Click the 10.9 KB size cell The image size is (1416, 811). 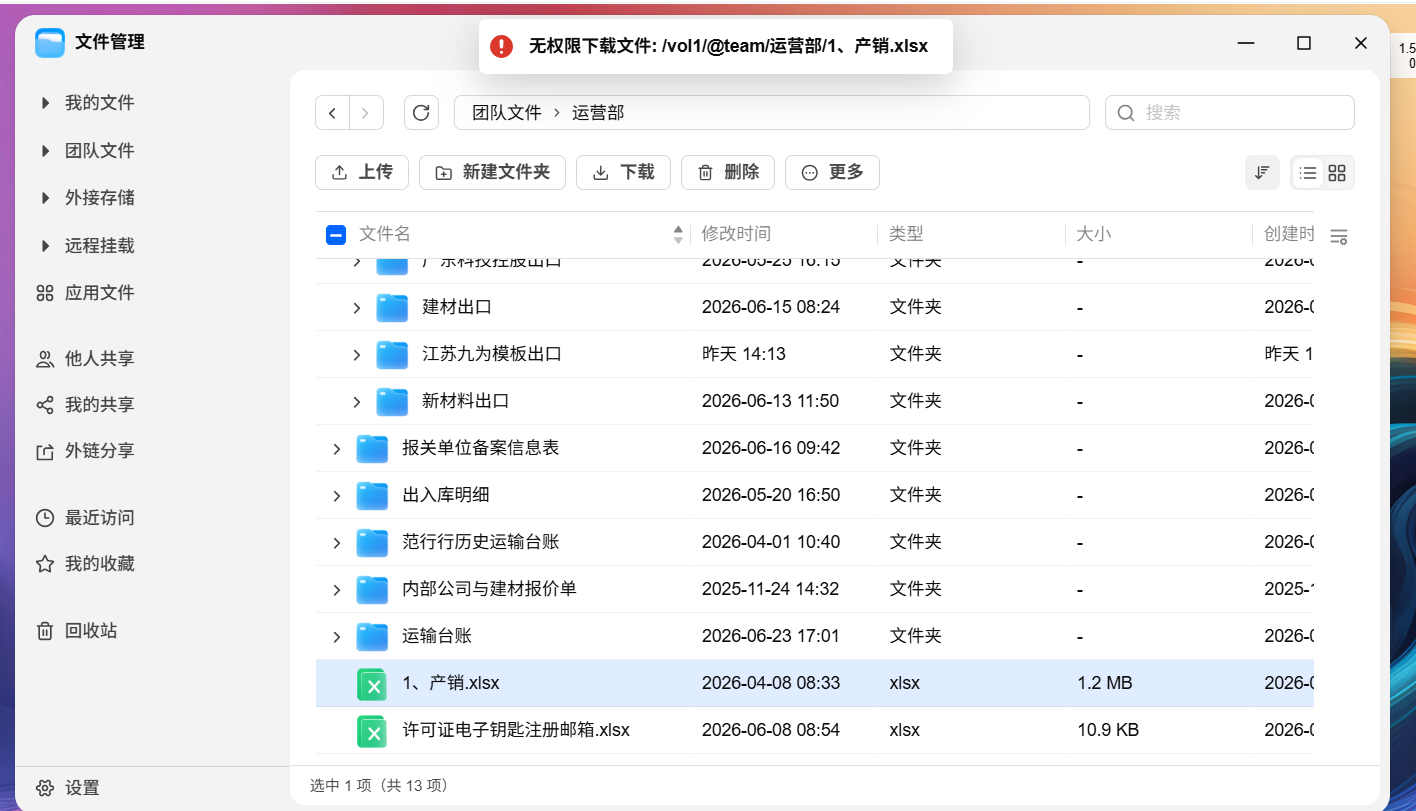pos(1108,730)
